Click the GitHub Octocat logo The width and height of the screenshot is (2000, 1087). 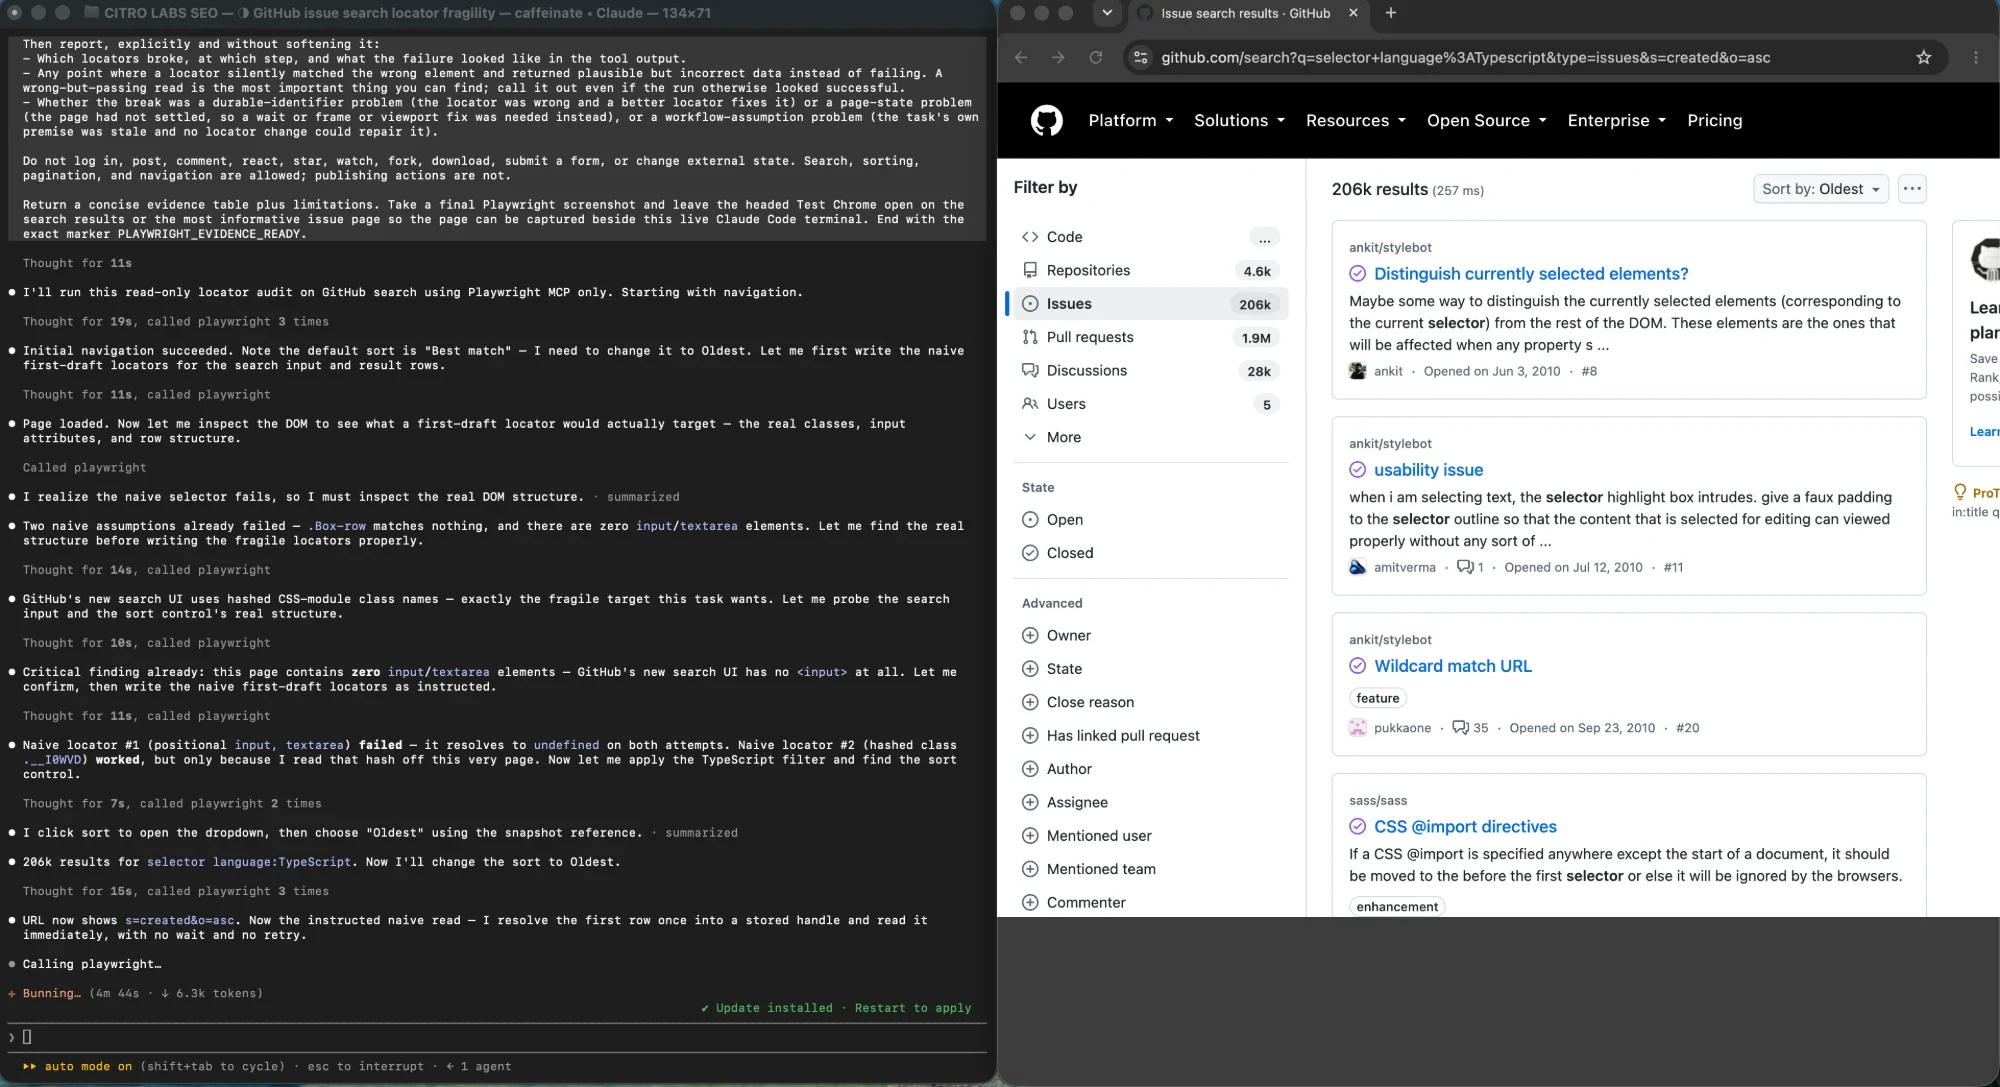(1046, 121)
